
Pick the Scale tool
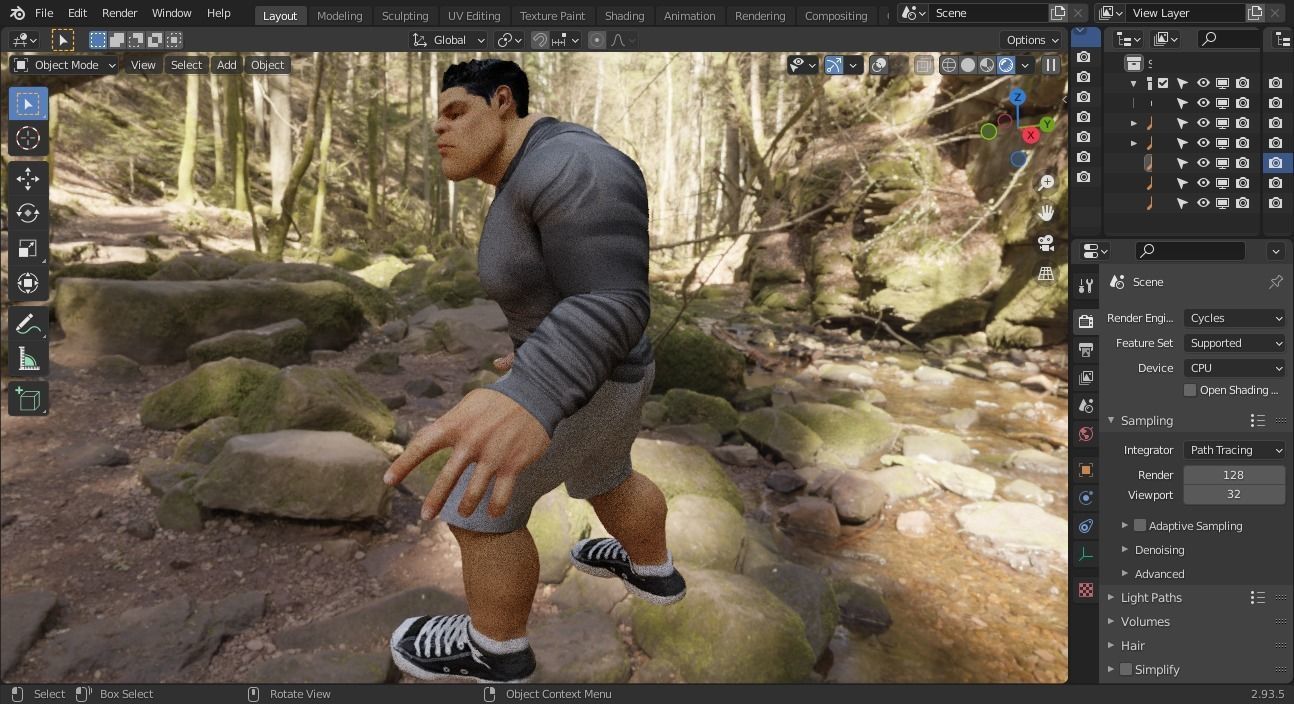point(28,248)
